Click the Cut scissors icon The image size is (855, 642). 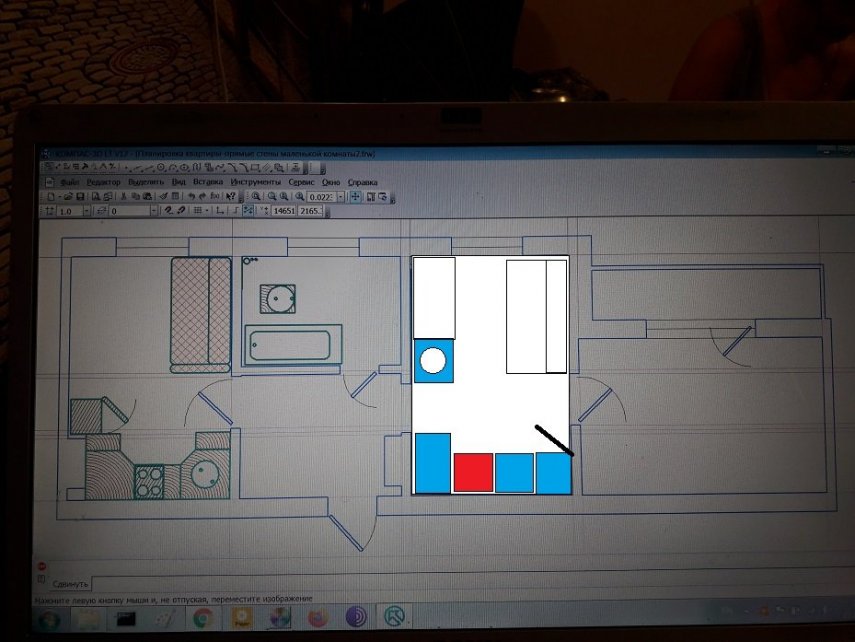120,197
